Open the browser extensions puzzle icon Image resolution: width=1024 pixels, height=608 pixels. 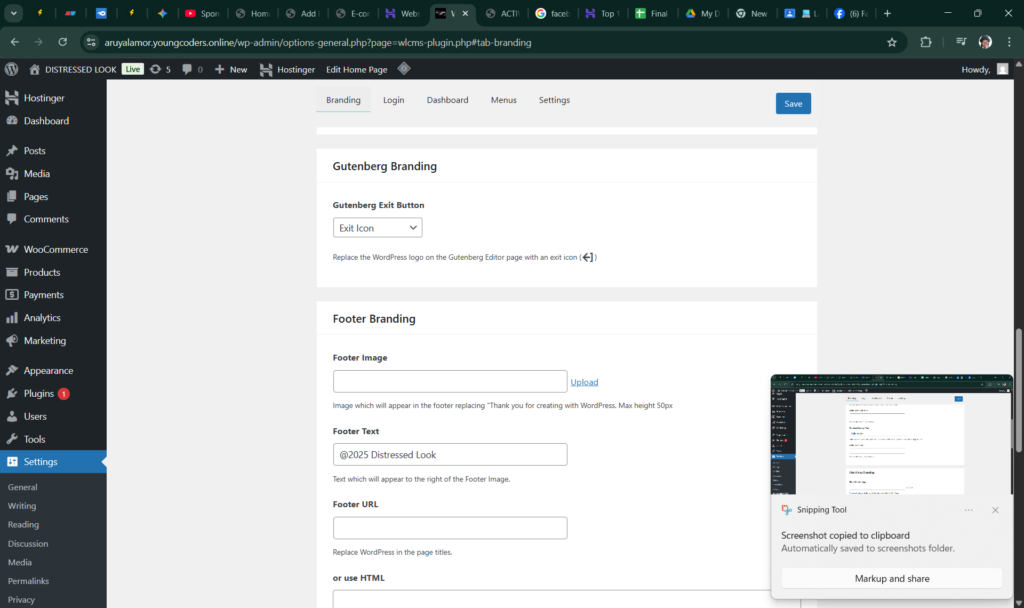(925, 43)
